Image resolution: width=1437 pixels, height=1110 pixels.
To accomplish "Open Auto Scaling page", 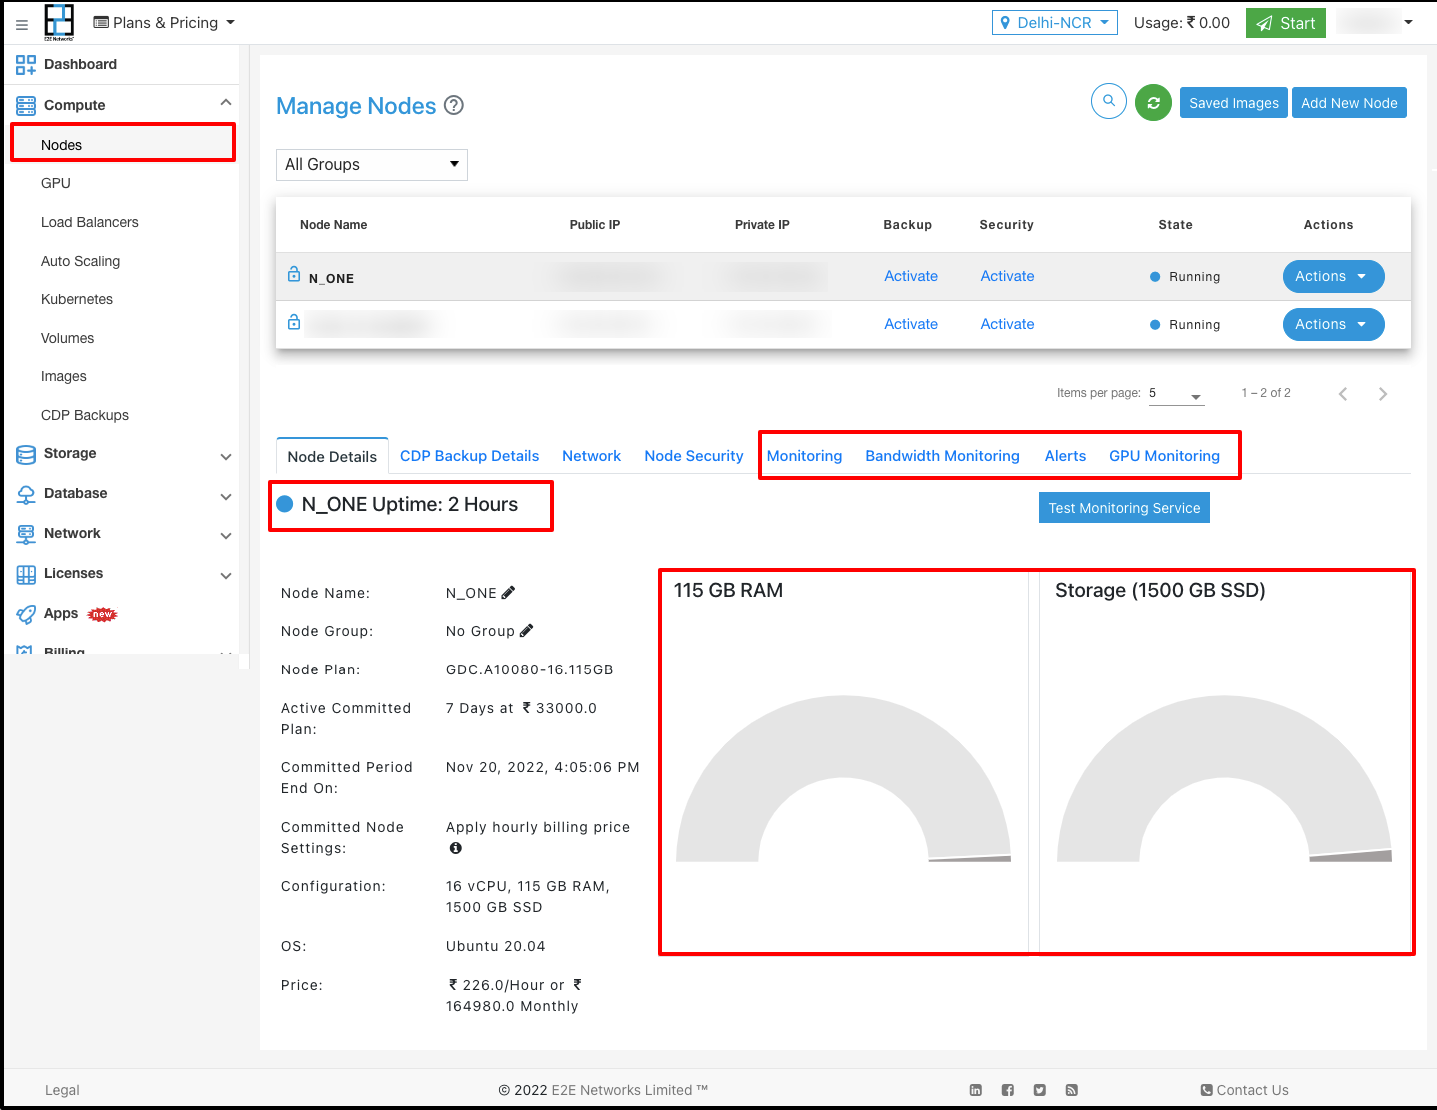I will click(80, 261).
